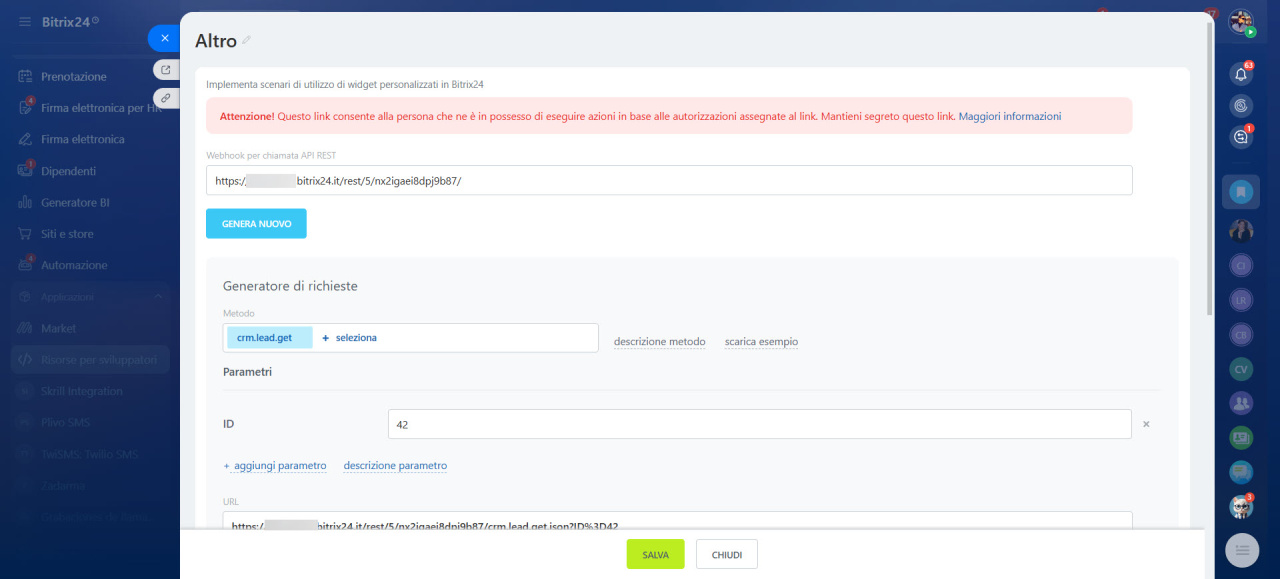Click the webhook REST URL field
The width and height of the screenshot is (1280, 579).
tap(668, 180)
